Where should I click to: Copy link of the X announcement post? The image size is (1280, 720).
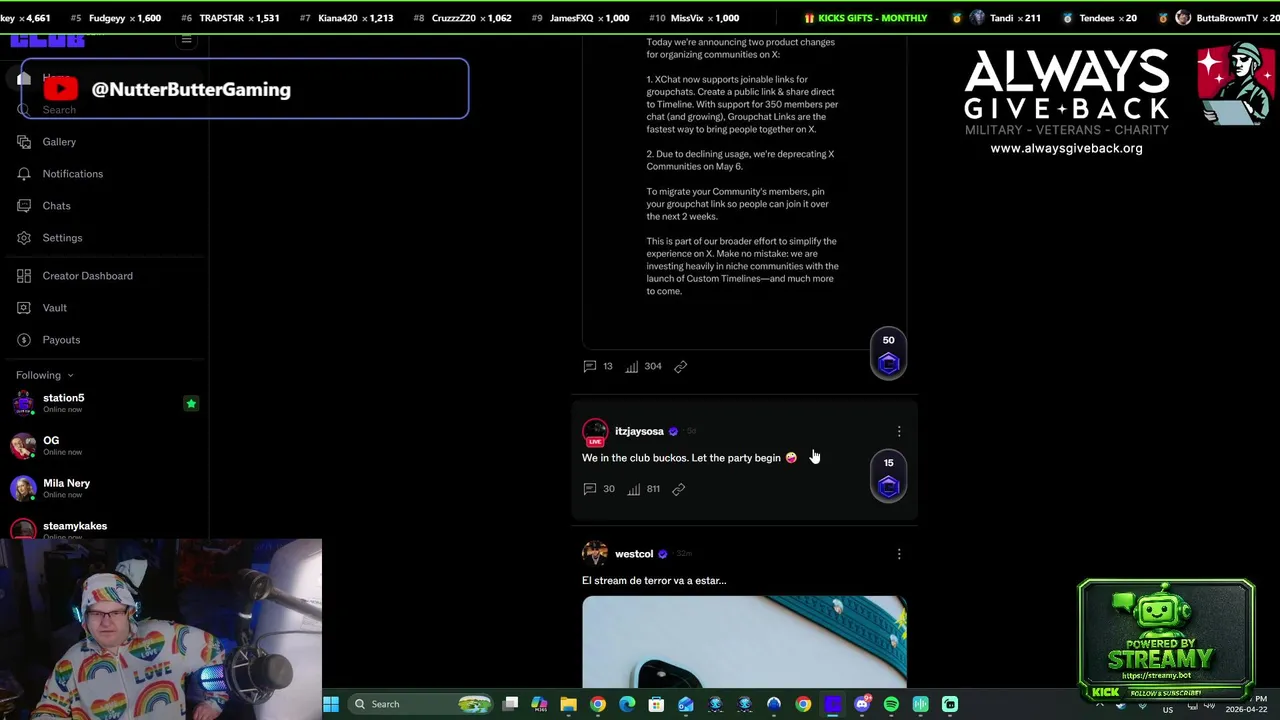(680, 366)
